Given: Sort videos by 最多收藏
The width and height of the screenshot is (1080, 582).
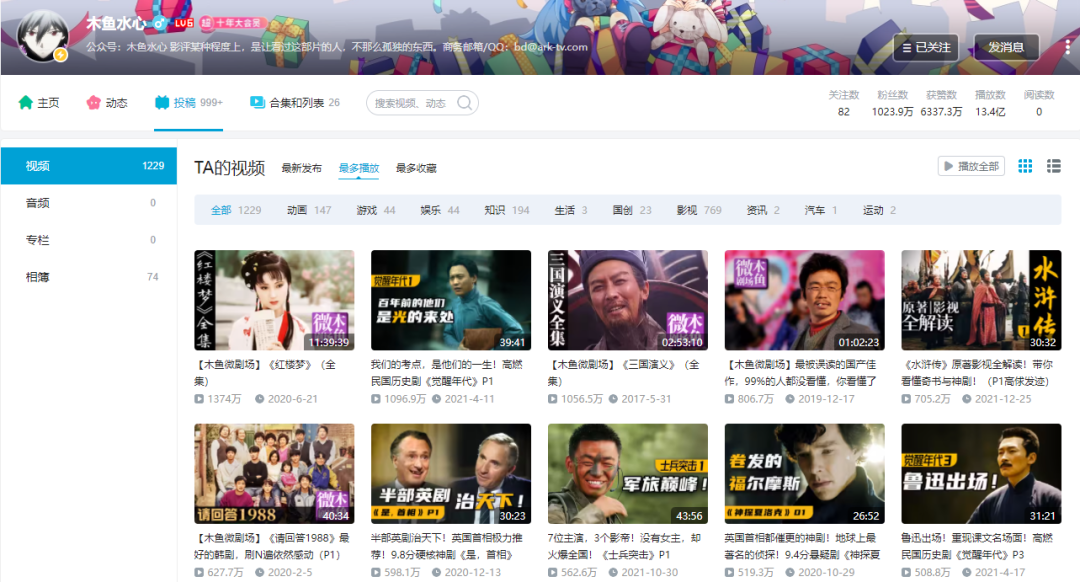Looking at the screenshot, I should tap(416, 168).
